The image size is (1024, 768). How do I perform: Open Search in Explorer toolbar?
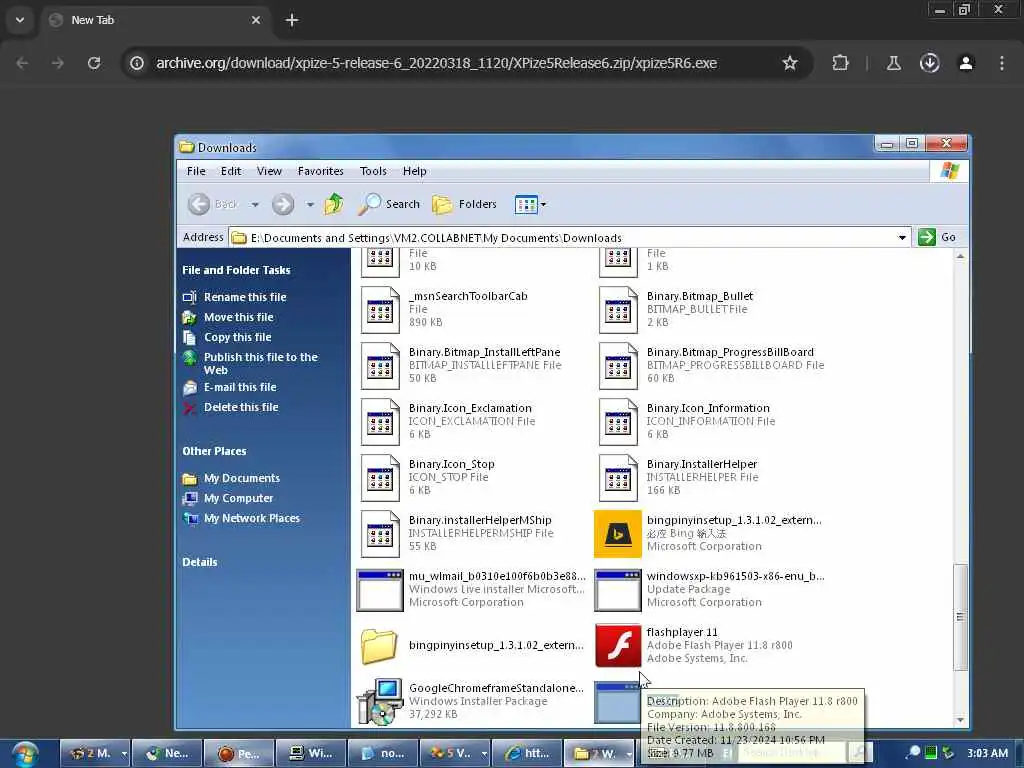(389, 204)
